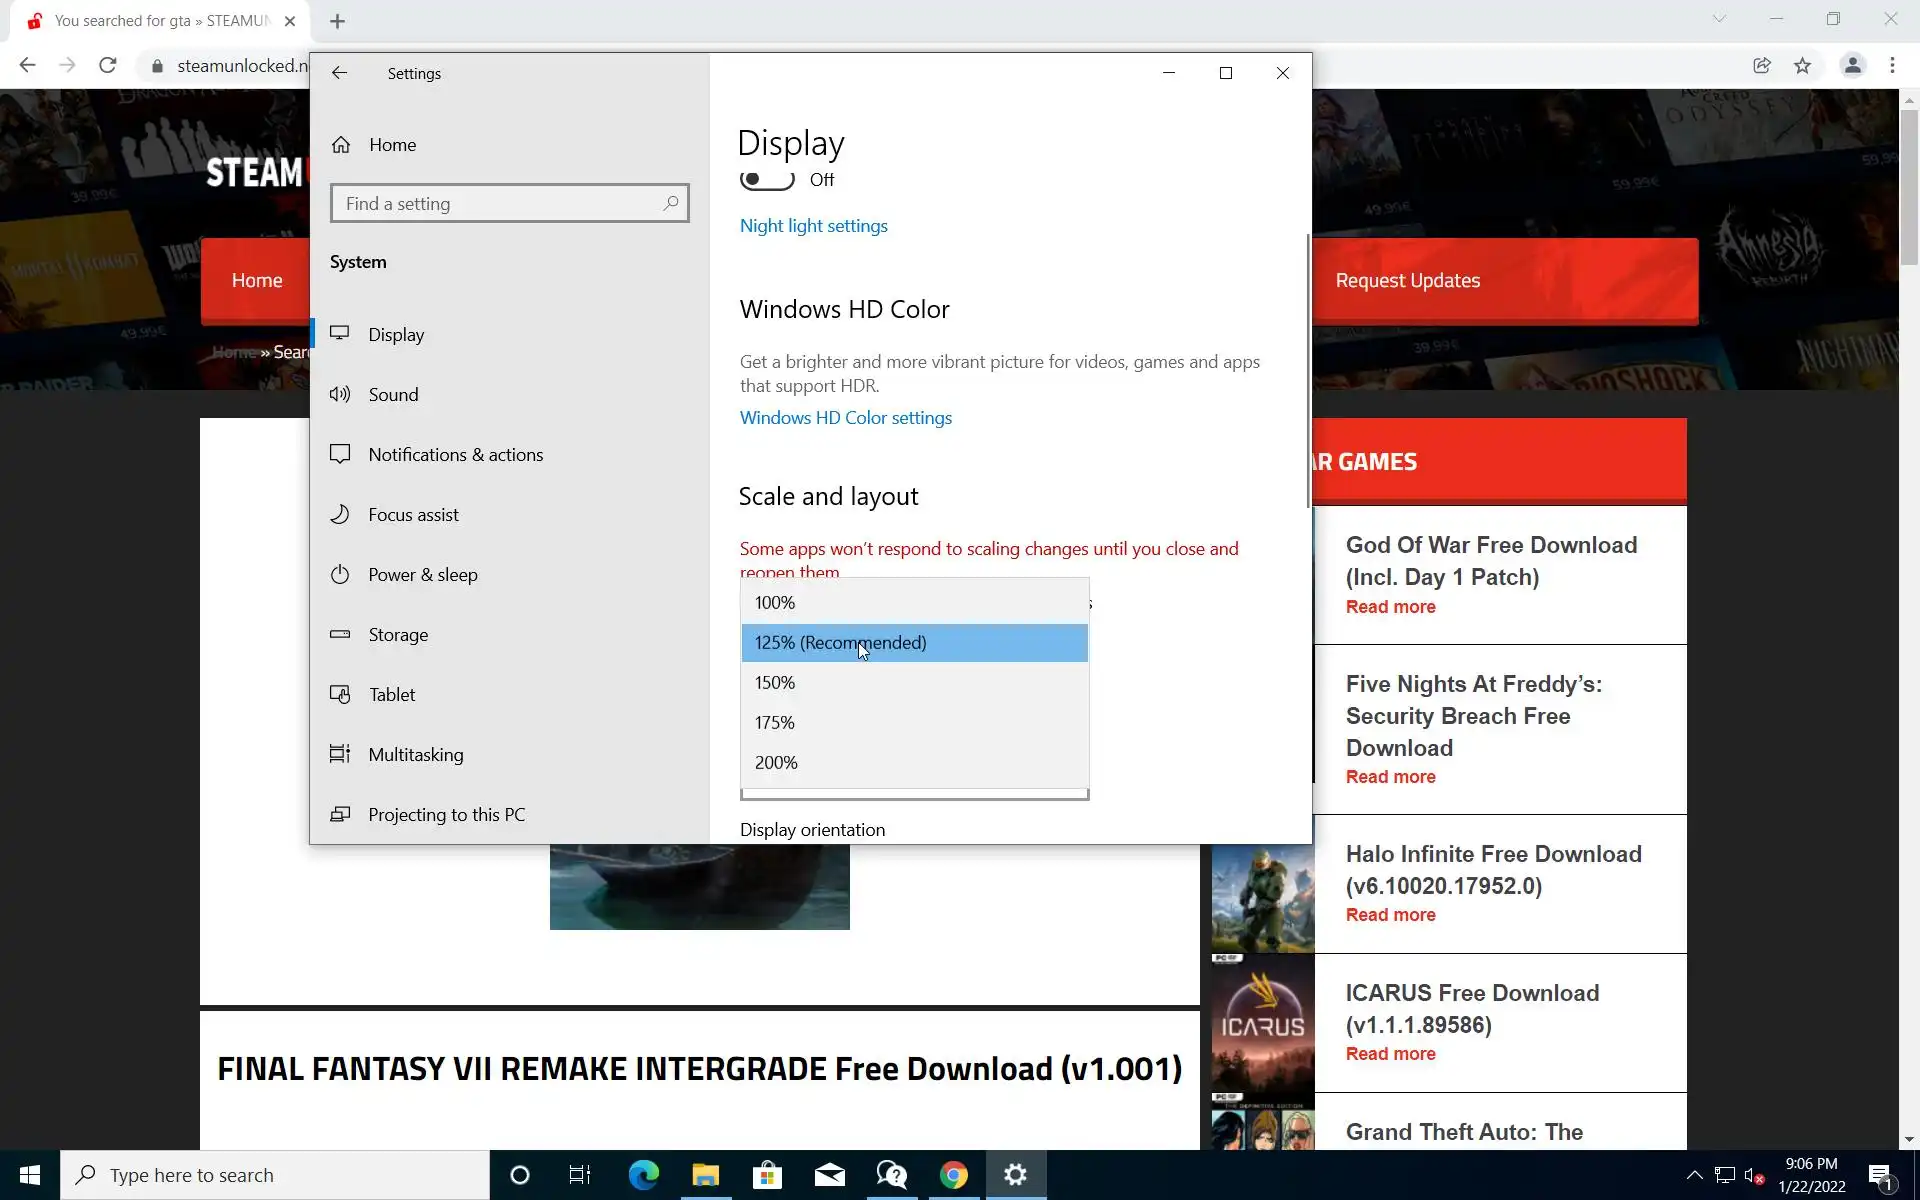Screen dimensions: 1920x1200
Task: Choose 150% scaling option
Action: [775, 683]
